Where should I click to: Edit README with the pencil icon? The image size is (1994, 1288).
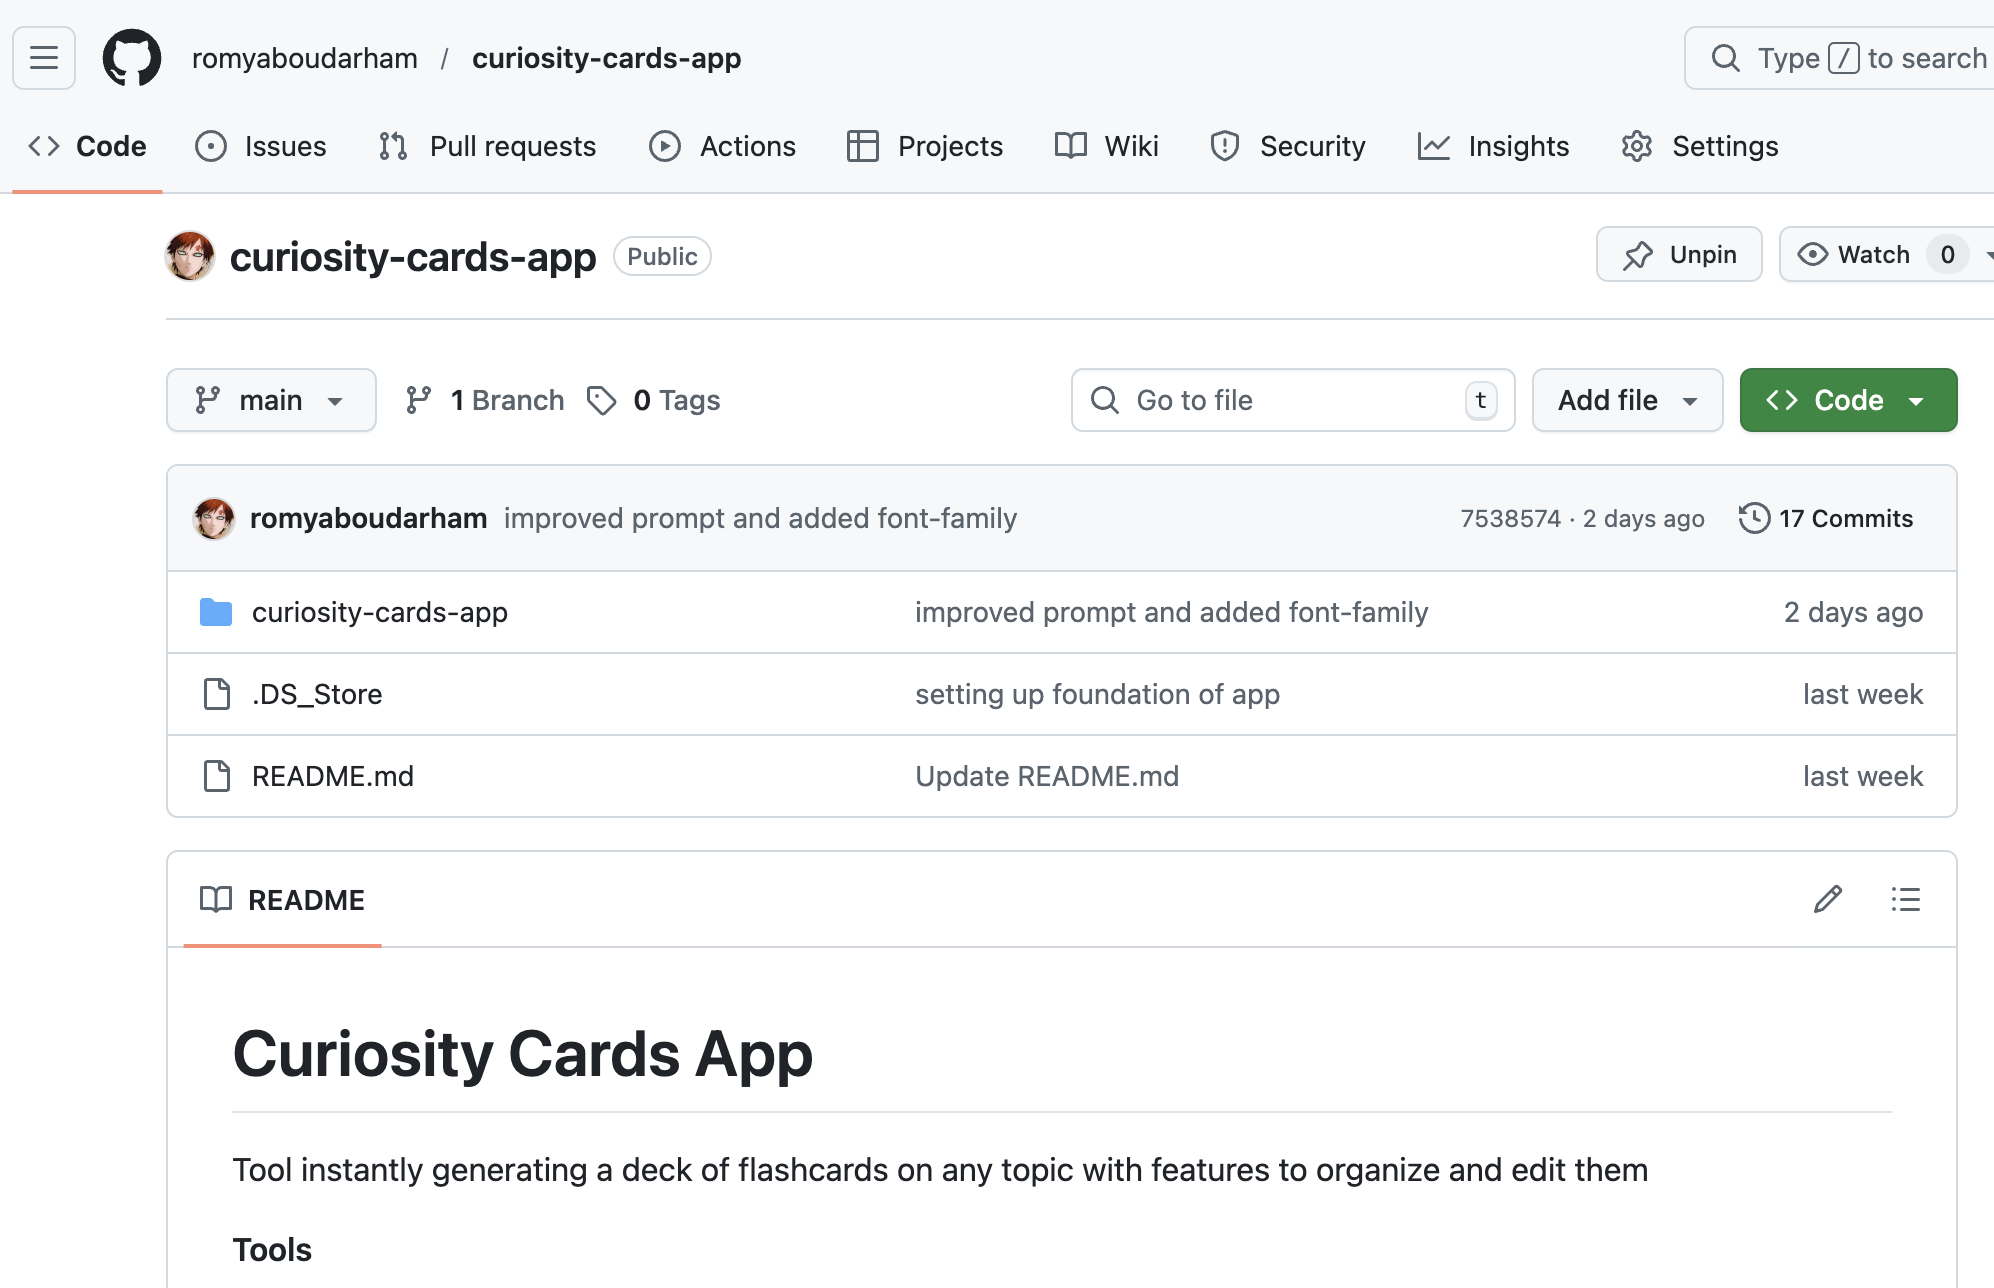point(1827,899)
